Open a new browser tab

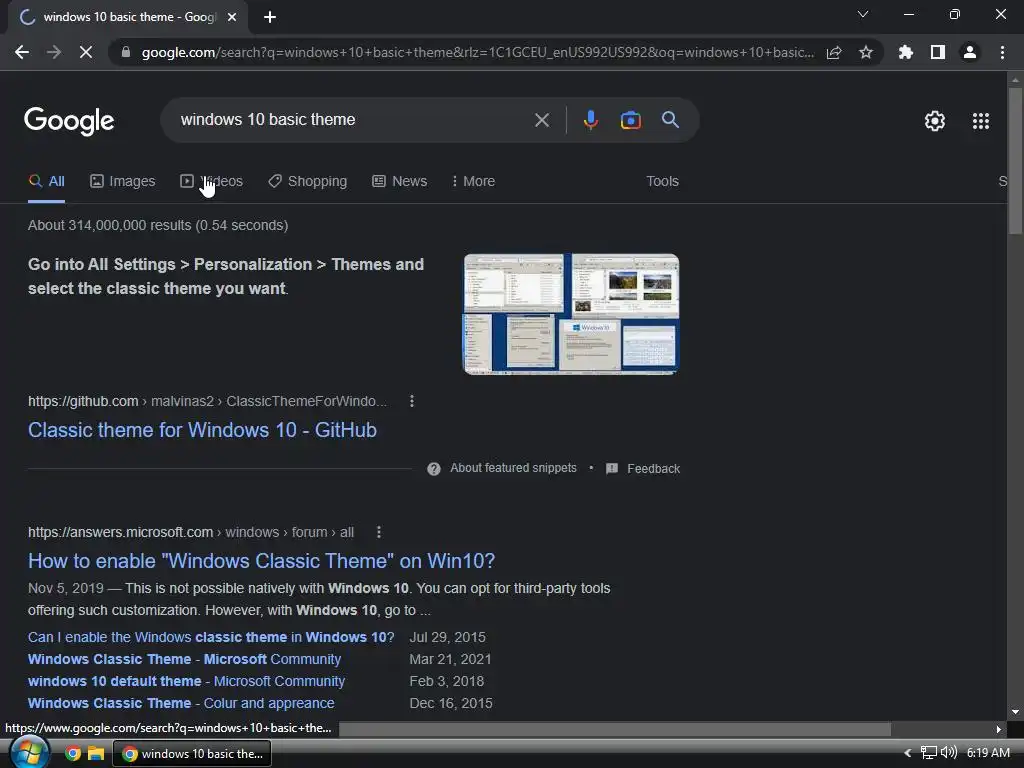tap(270, 17)
